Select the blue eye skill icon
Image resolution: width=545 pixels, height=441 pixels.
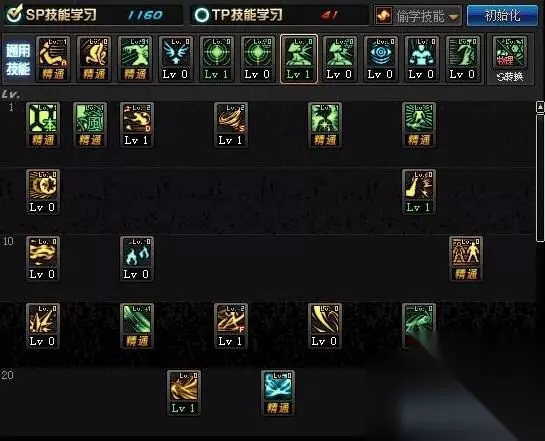click(381, 59)
